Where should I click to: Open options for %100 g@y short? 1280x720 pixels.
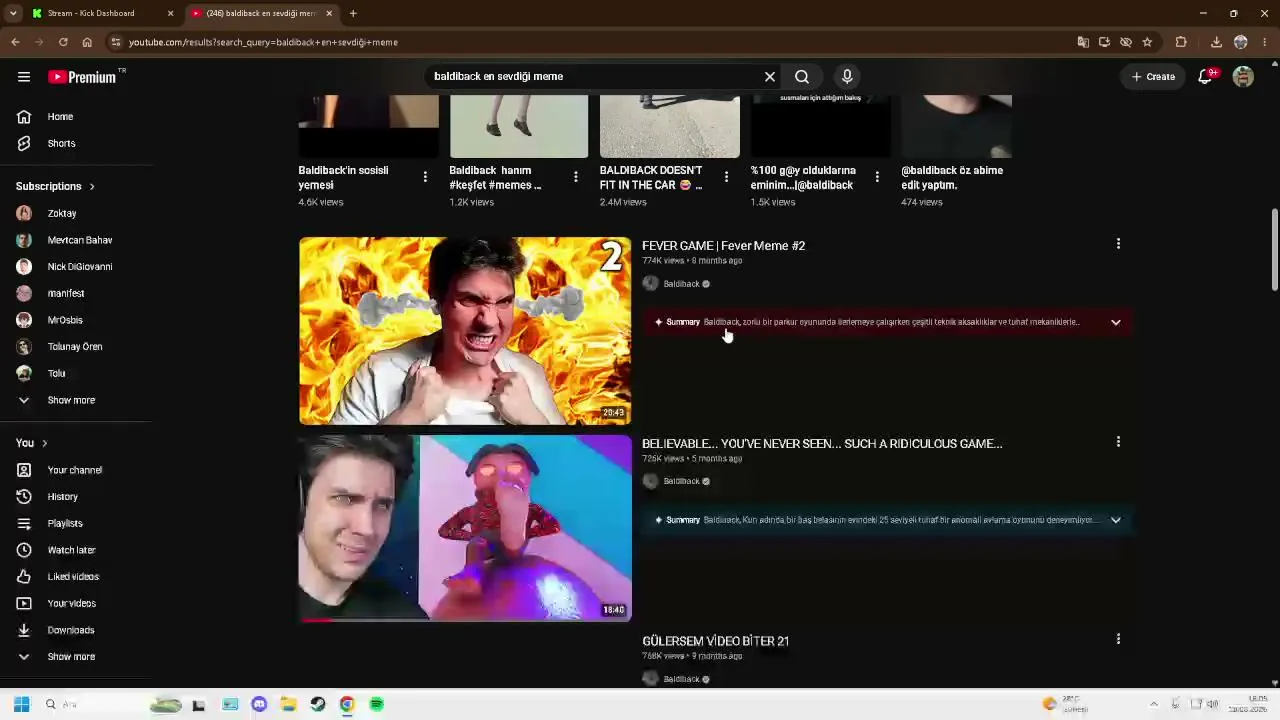click(x=877, y=177)
